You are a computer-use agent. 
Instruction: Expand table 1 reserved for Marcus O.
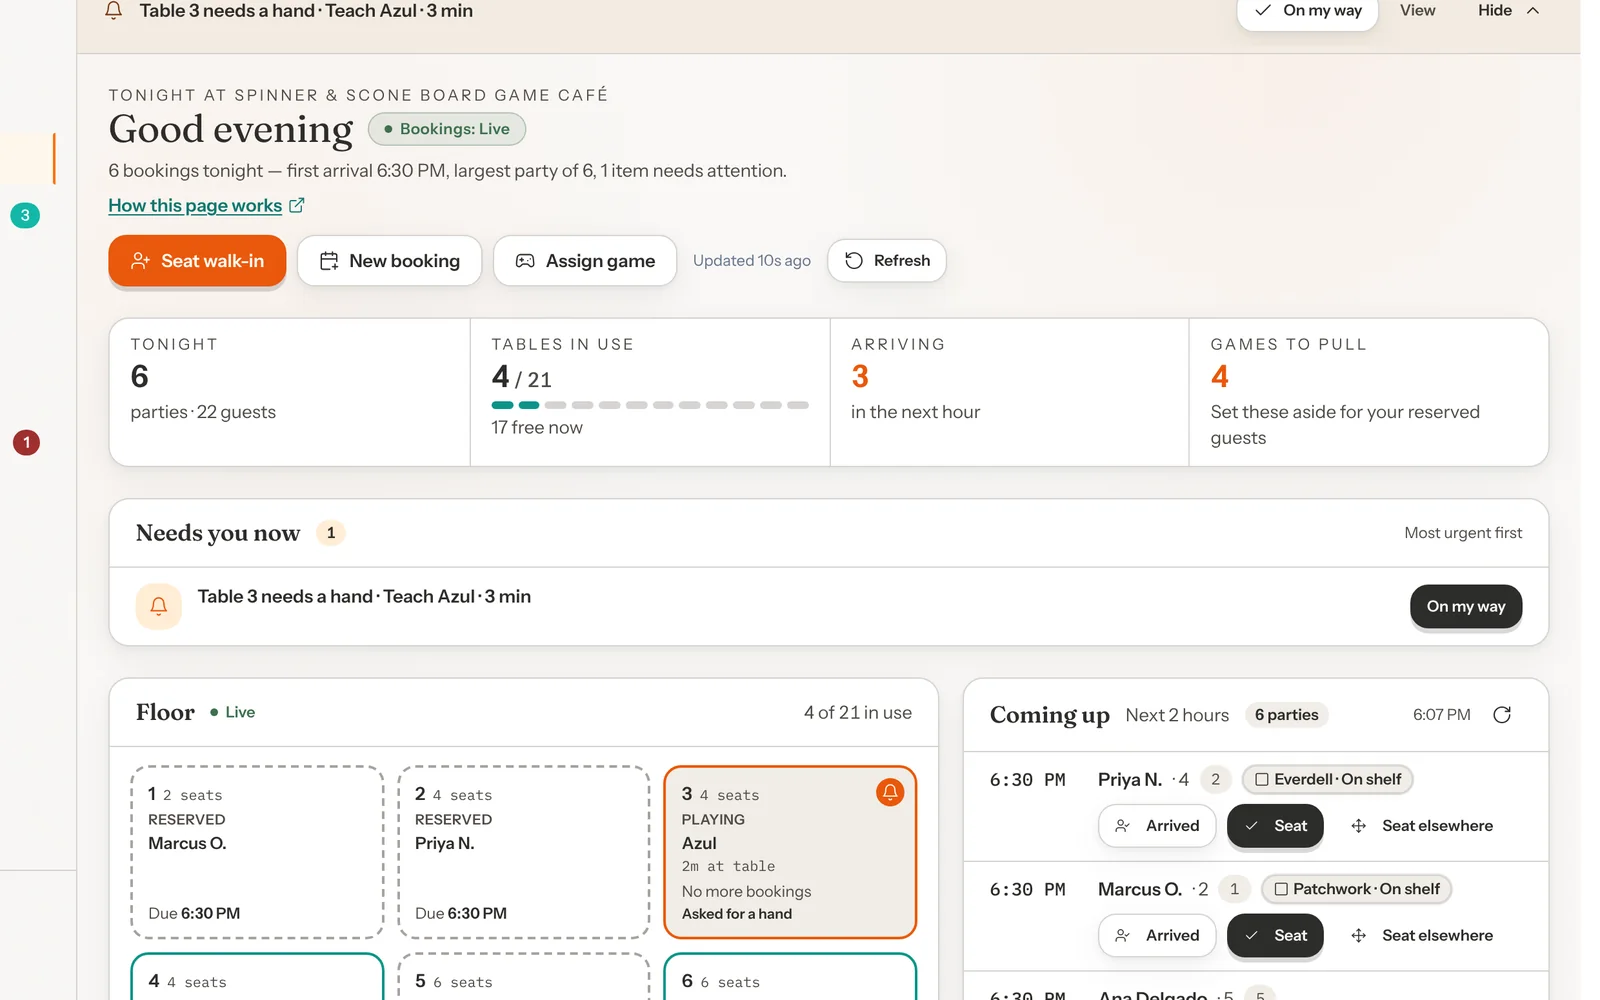(x=257, y=852)
